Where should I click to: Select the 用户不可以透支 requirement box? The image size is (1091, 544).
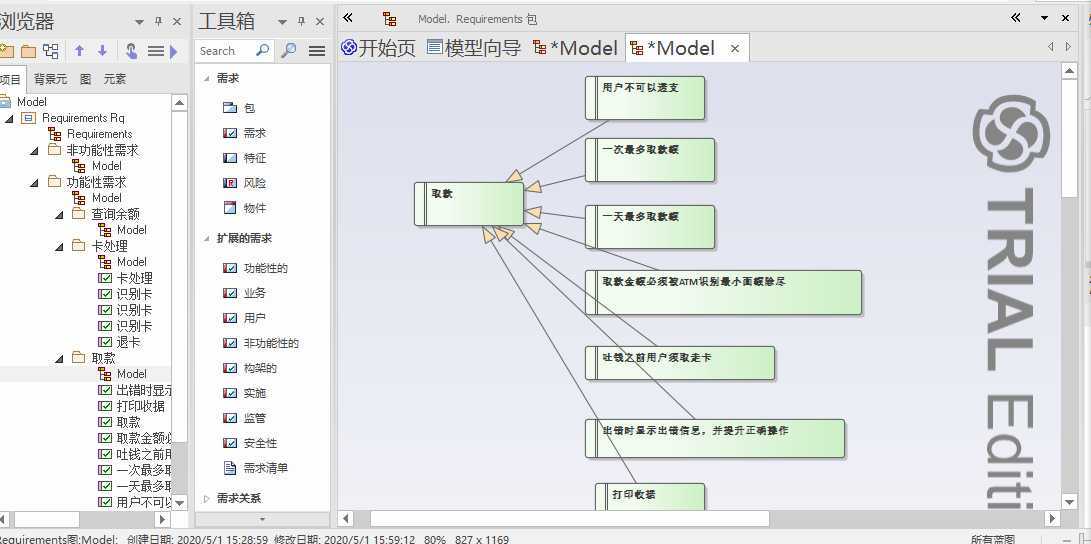click(x=645, y=98)
